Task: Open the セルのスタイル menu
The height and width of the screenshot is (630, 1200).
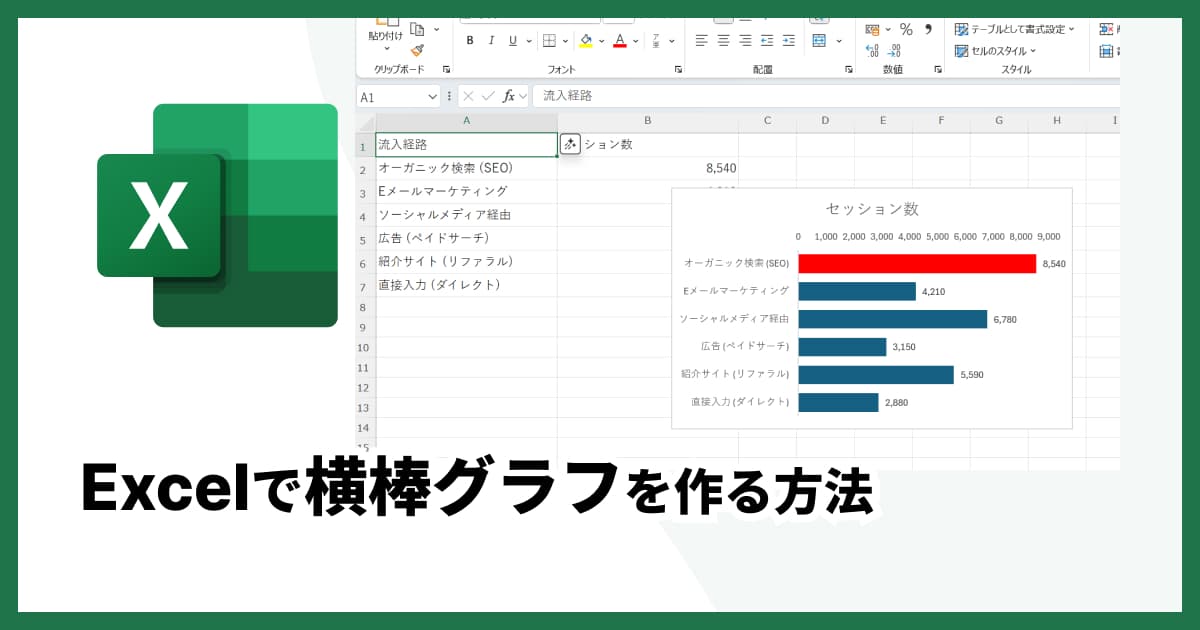Action: (1000, 51)
